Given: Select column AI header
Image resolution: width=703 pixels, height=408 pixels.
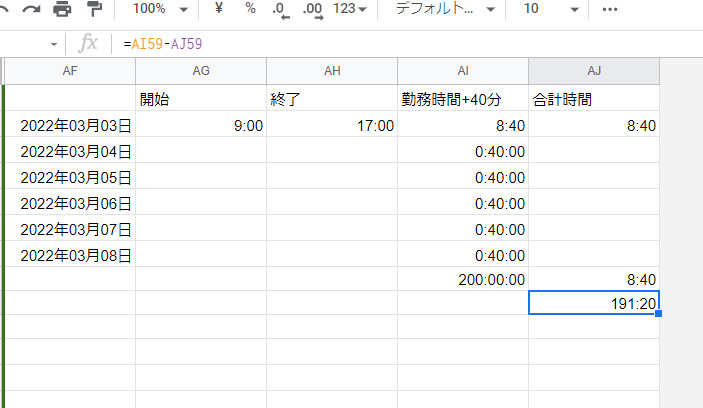Looking at the screenshot, I should coord(462,71).
